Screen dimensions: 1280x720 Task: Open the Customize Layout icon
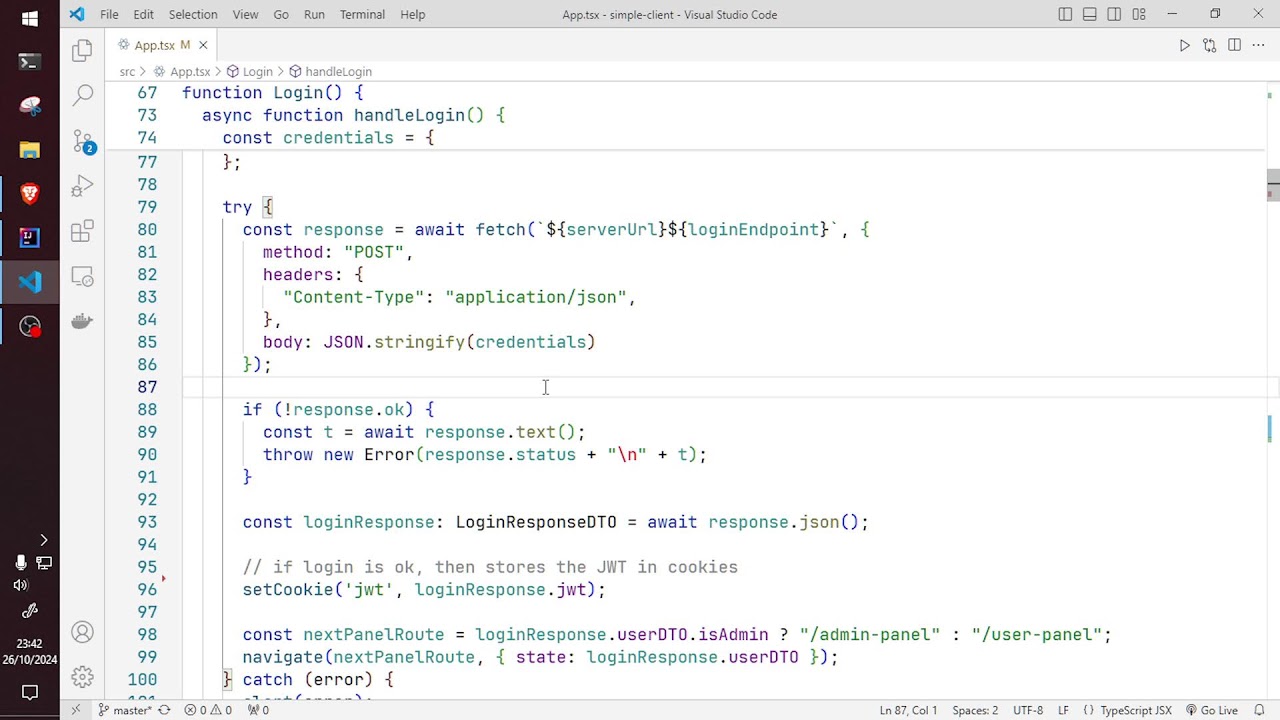1139,14
